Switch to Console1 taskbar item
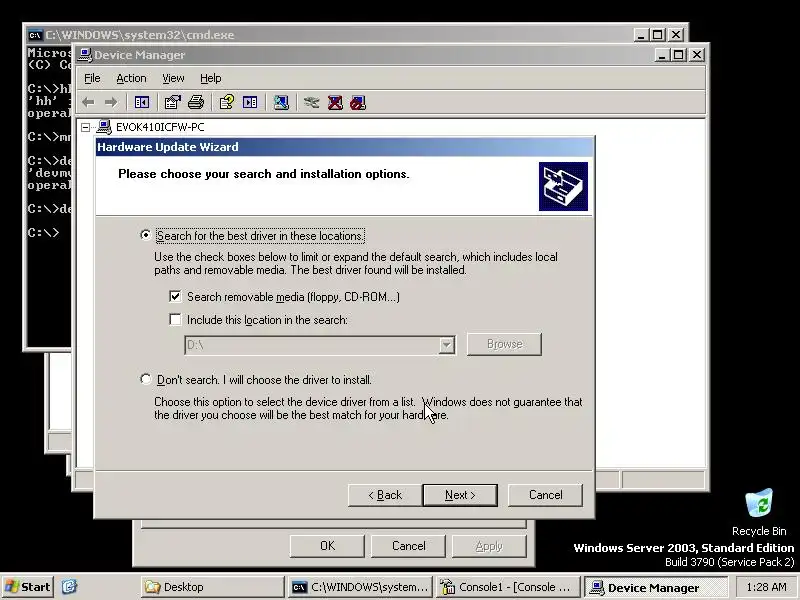Viewport: 800px width, 600px height. coord(508,587)
